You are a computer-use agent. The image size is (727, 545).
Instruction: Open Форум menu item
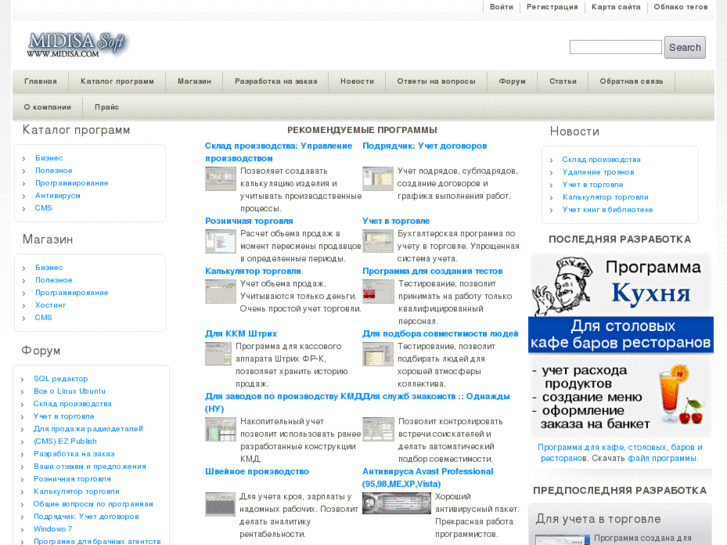[512, 81]
